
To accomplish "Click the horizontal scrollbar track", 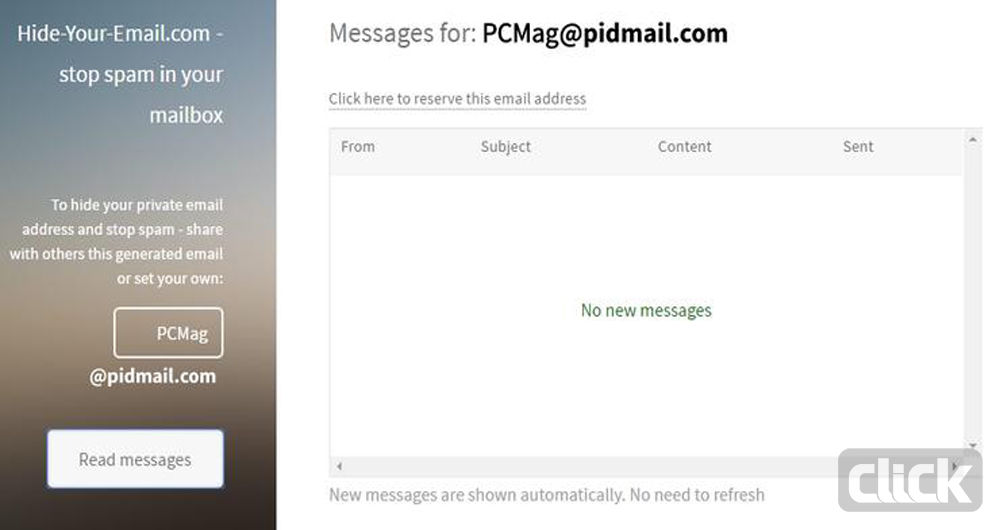I will [647, 466].
